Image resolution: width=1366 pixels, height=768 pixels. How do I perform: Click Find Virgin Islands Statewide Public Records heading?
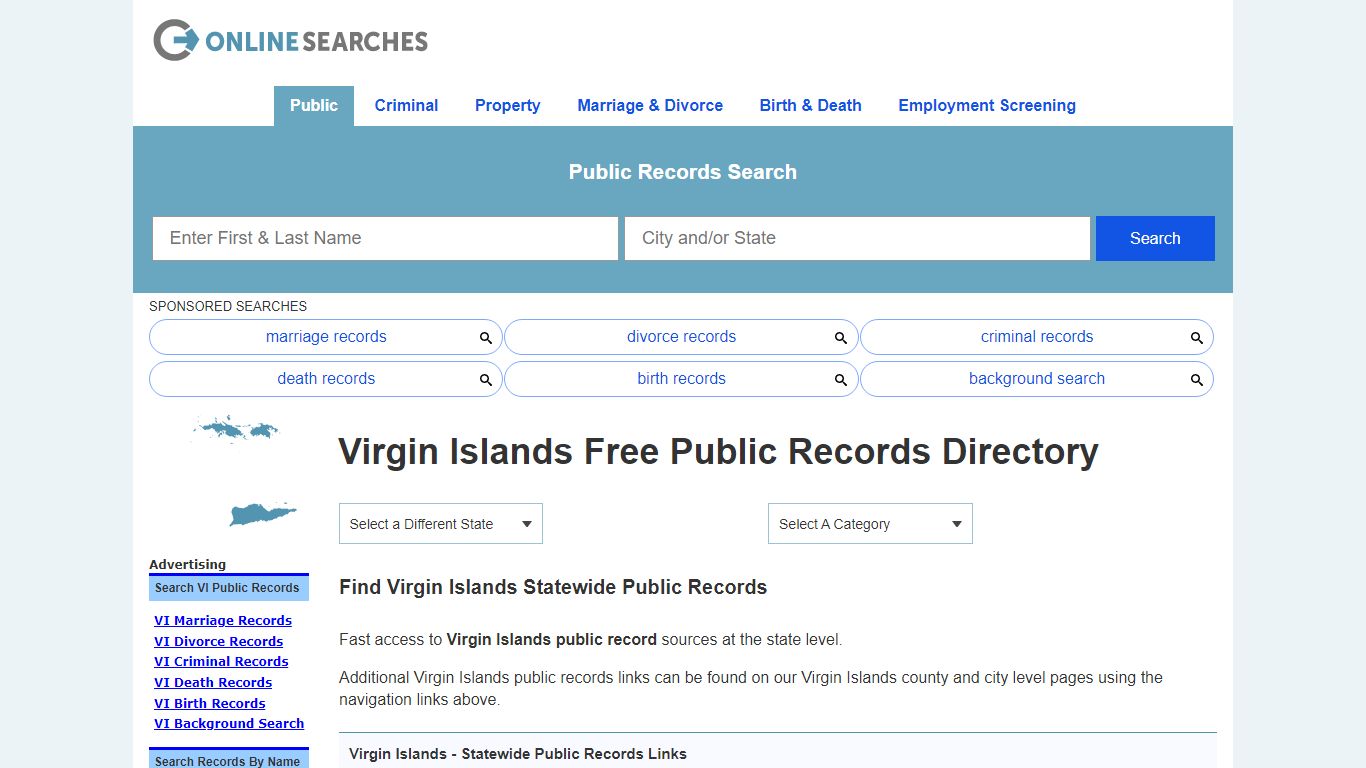[553, 587]
